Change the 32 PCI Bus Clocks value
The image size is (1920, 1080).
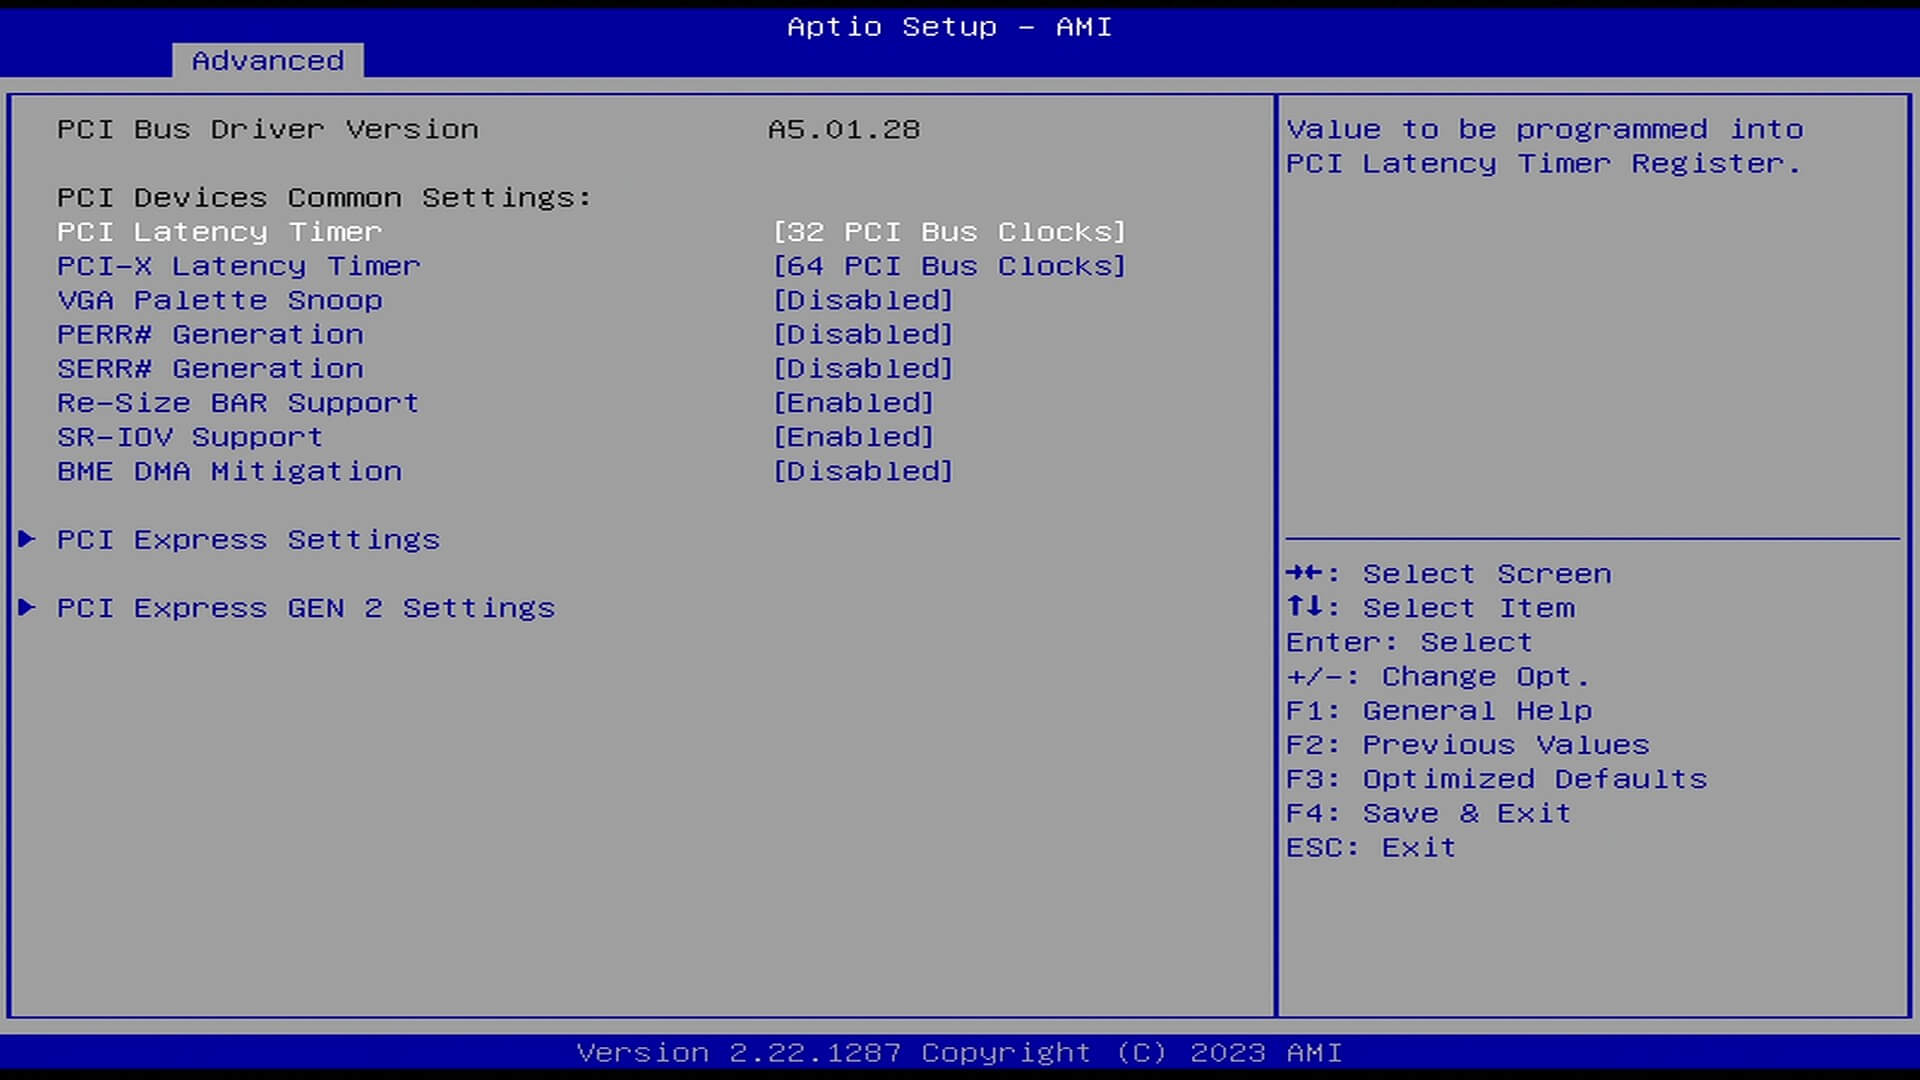(x=949, y=232)
